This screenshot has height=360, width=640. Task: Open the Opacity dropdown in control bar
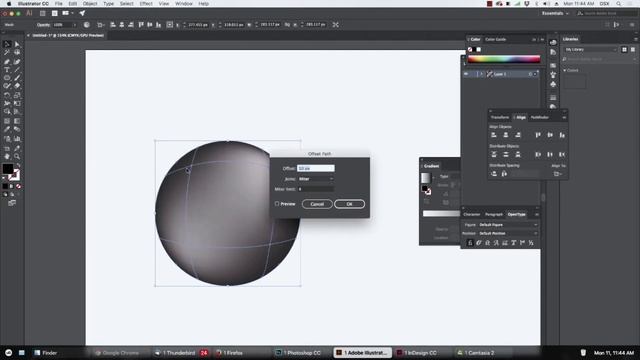click(74, 24)
